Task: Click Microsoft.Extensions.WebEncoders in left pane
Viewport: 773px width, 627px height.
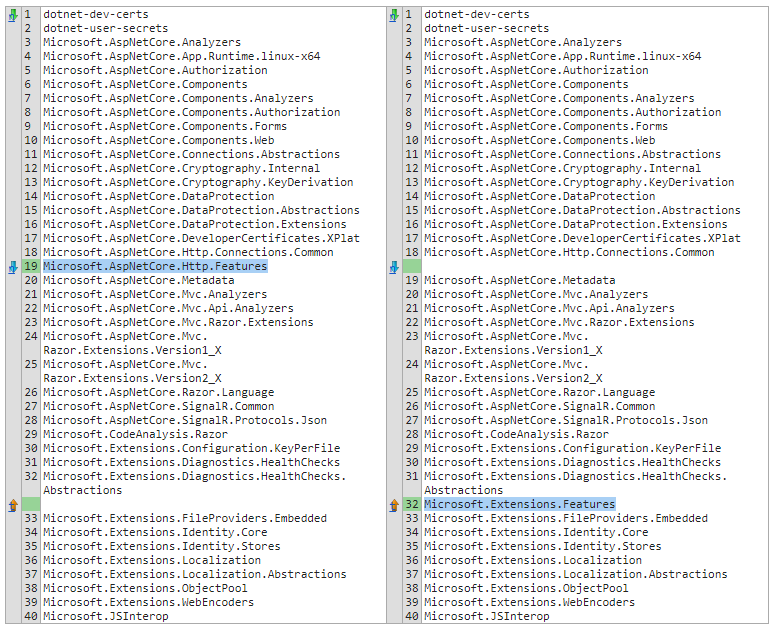Action: (x=148, y=602)
